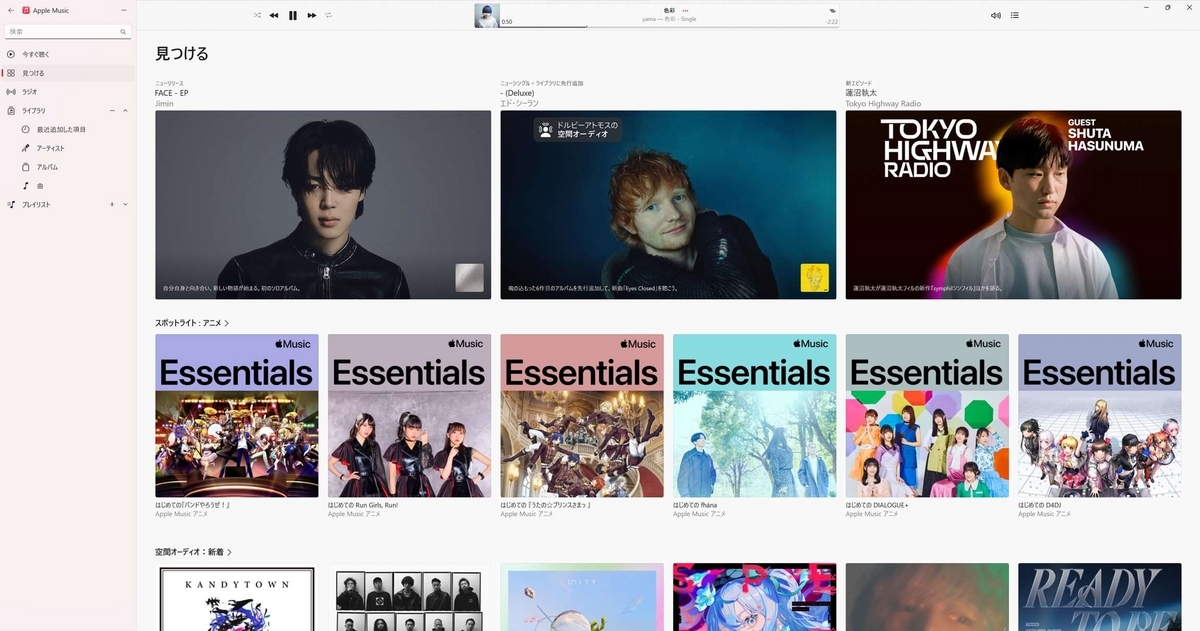Click the minus icon beside ライブラリ
The image size is (1200, 631).
(112, 110)
